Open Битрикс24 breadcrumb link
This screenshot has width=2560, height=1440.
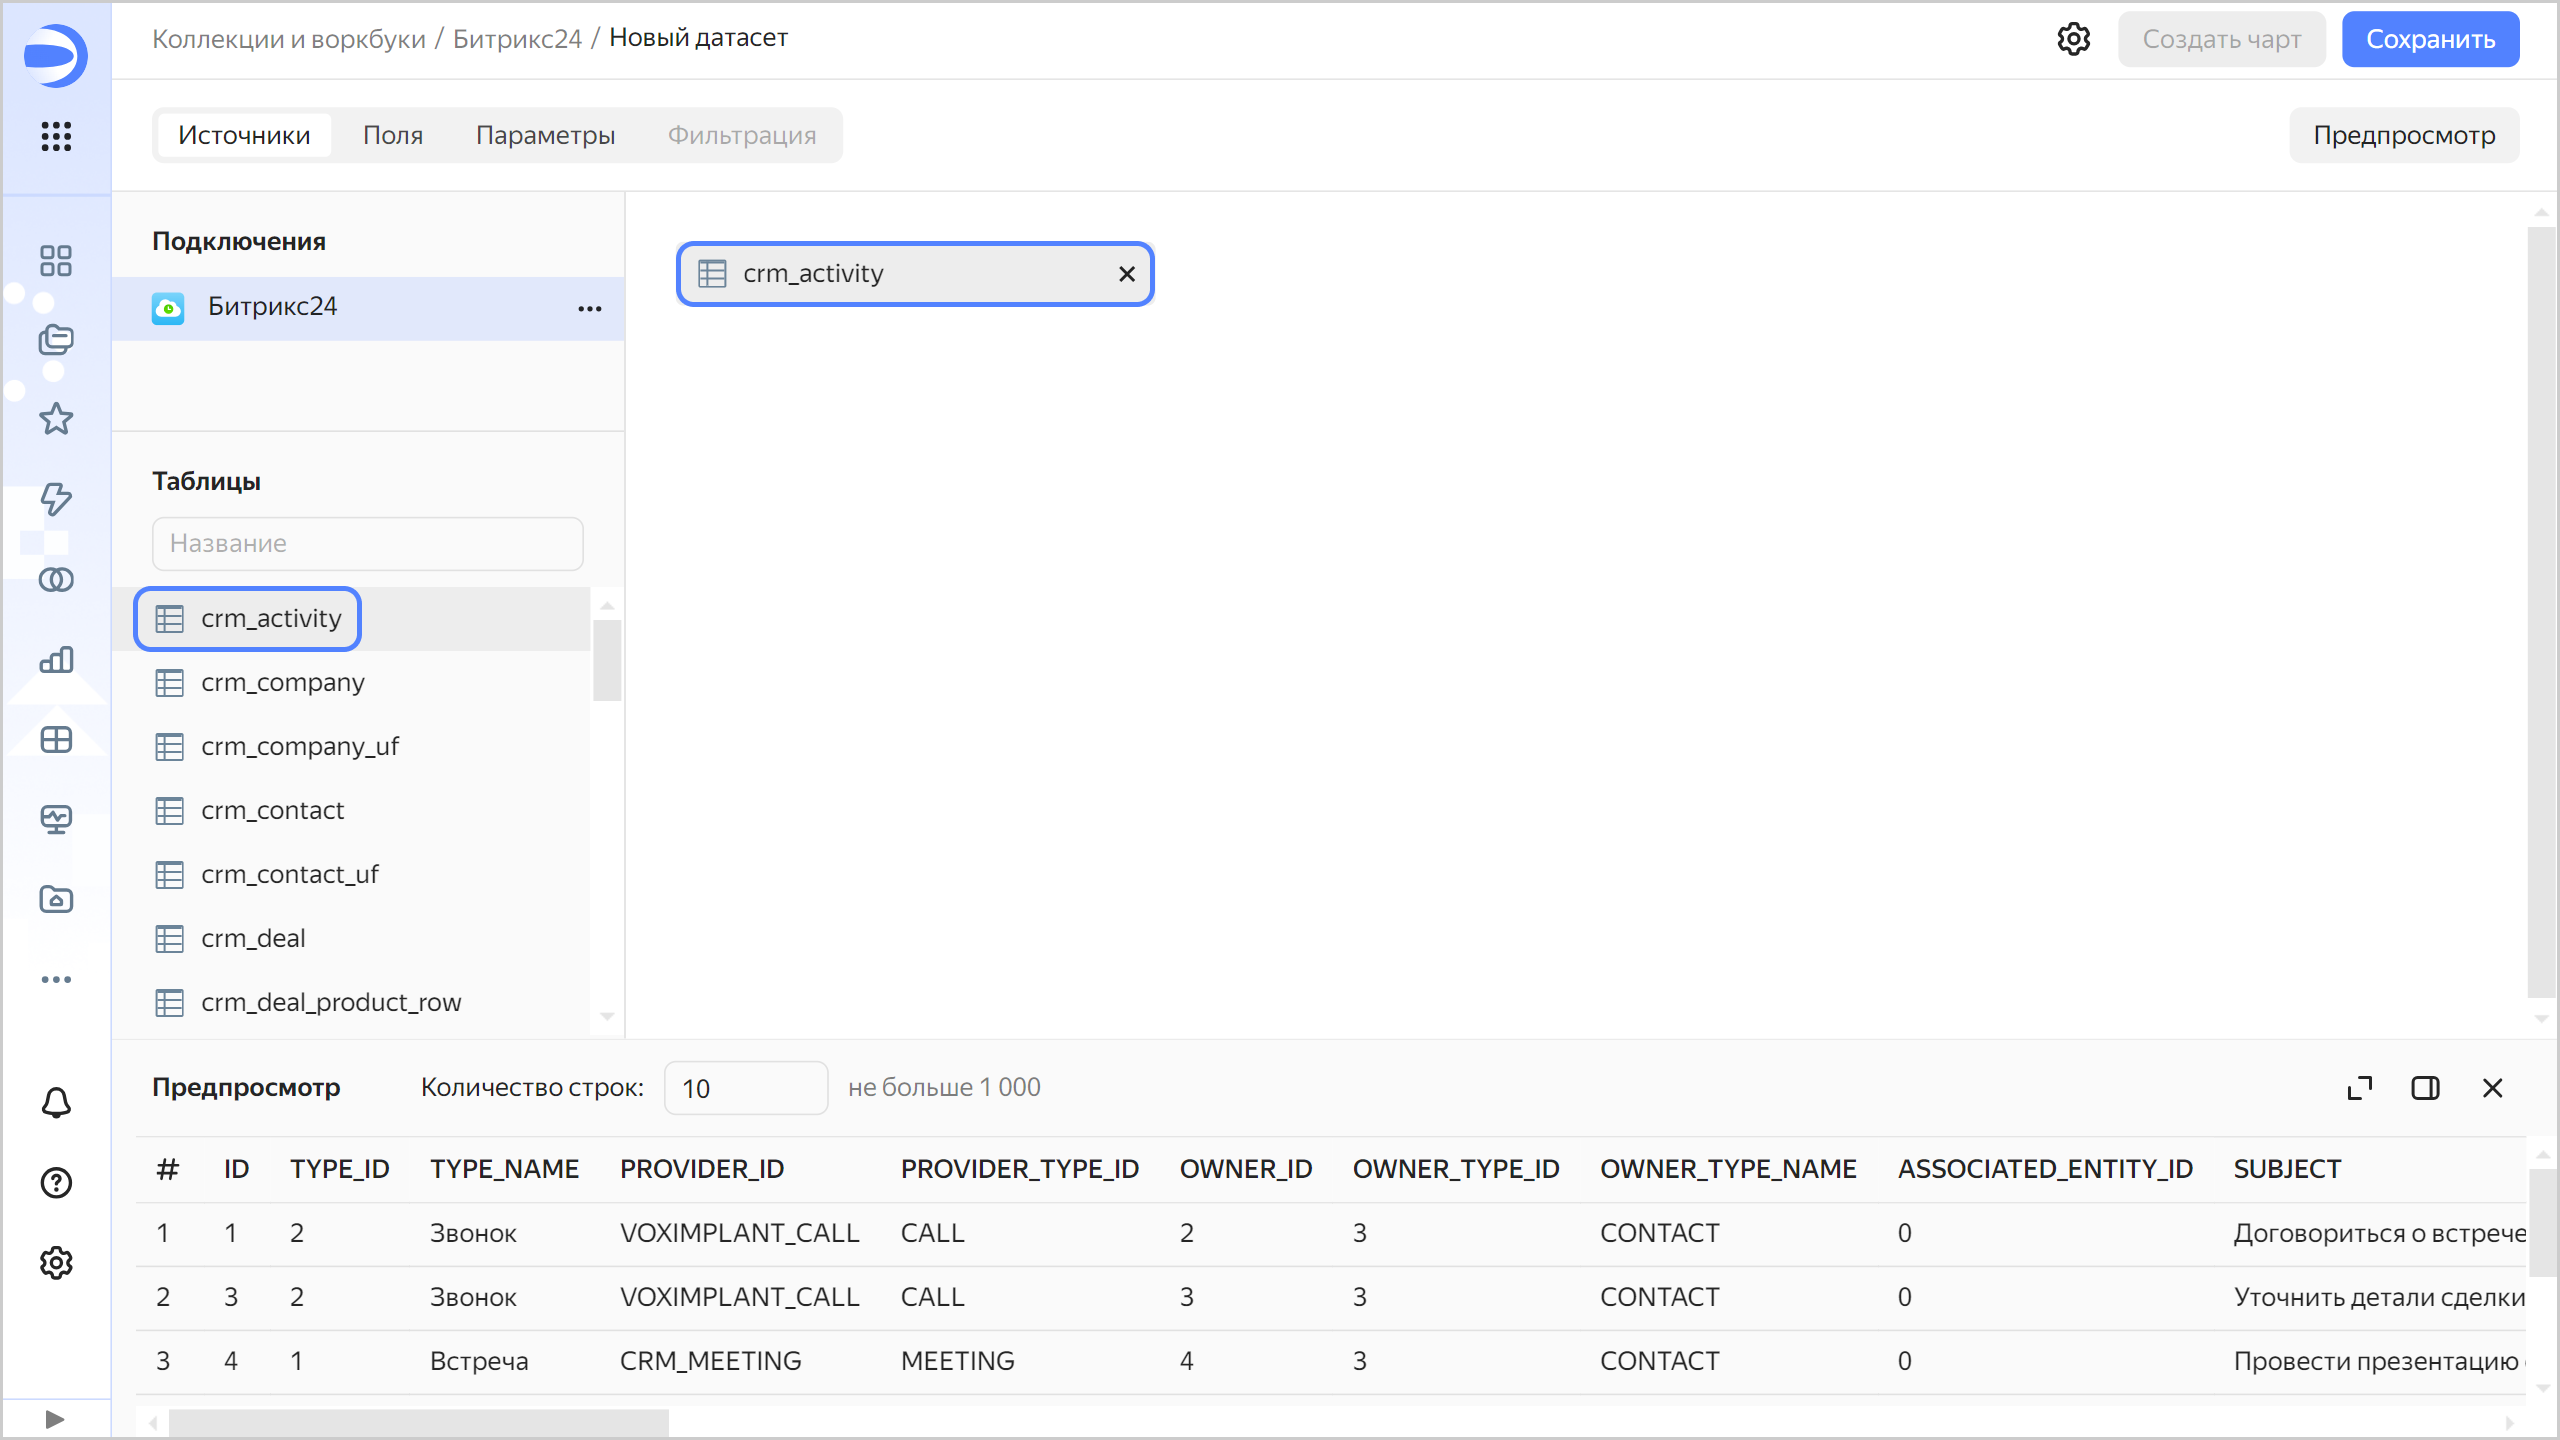(x=517, y=39)
